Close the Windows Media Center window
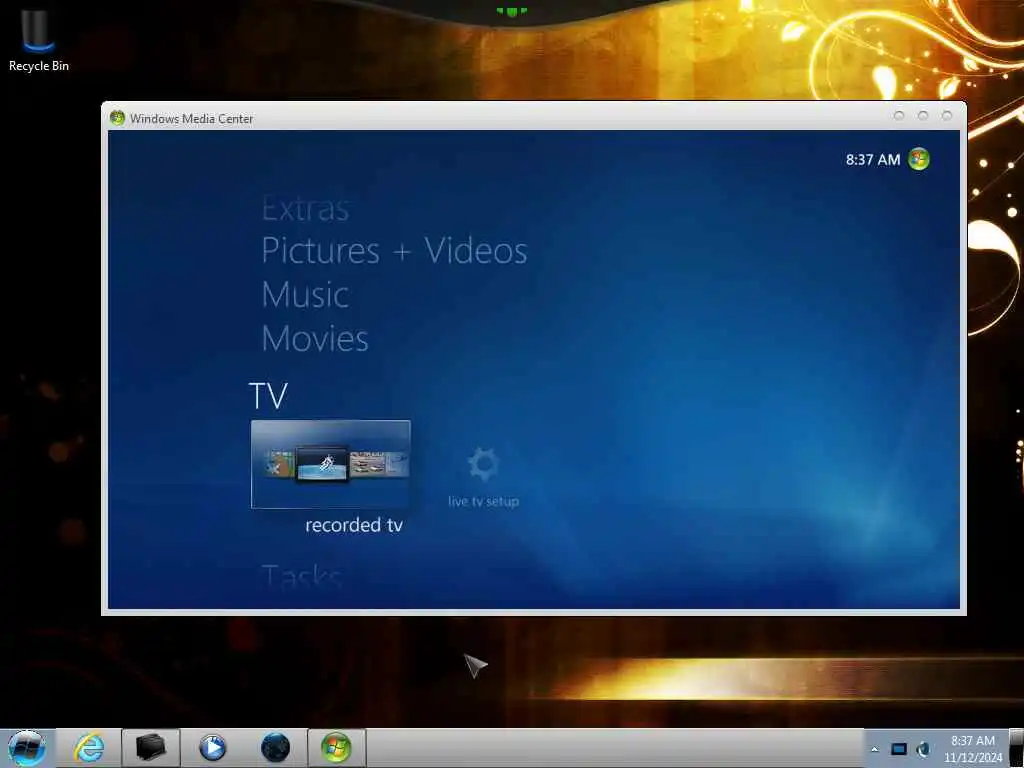Screen dimensions: 1024x768 947,116
